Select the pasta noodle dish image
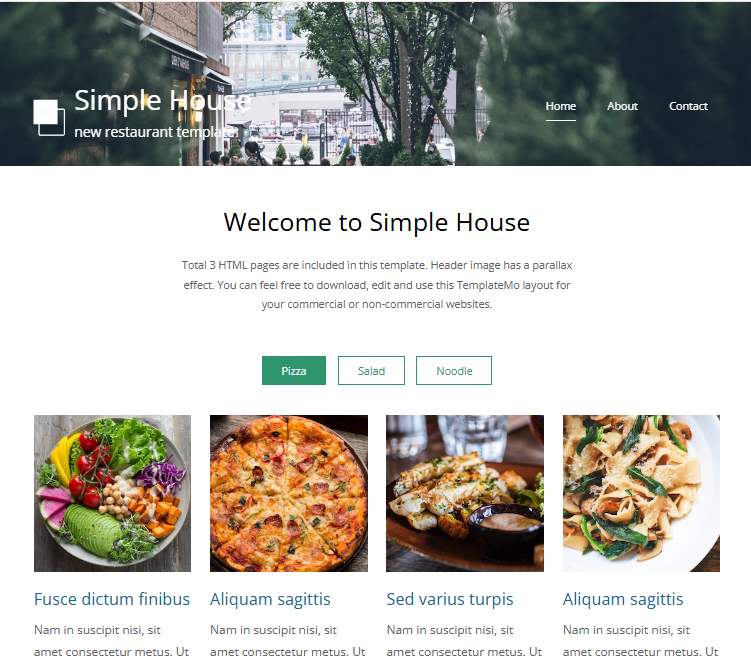 click(x=641, y=493)
